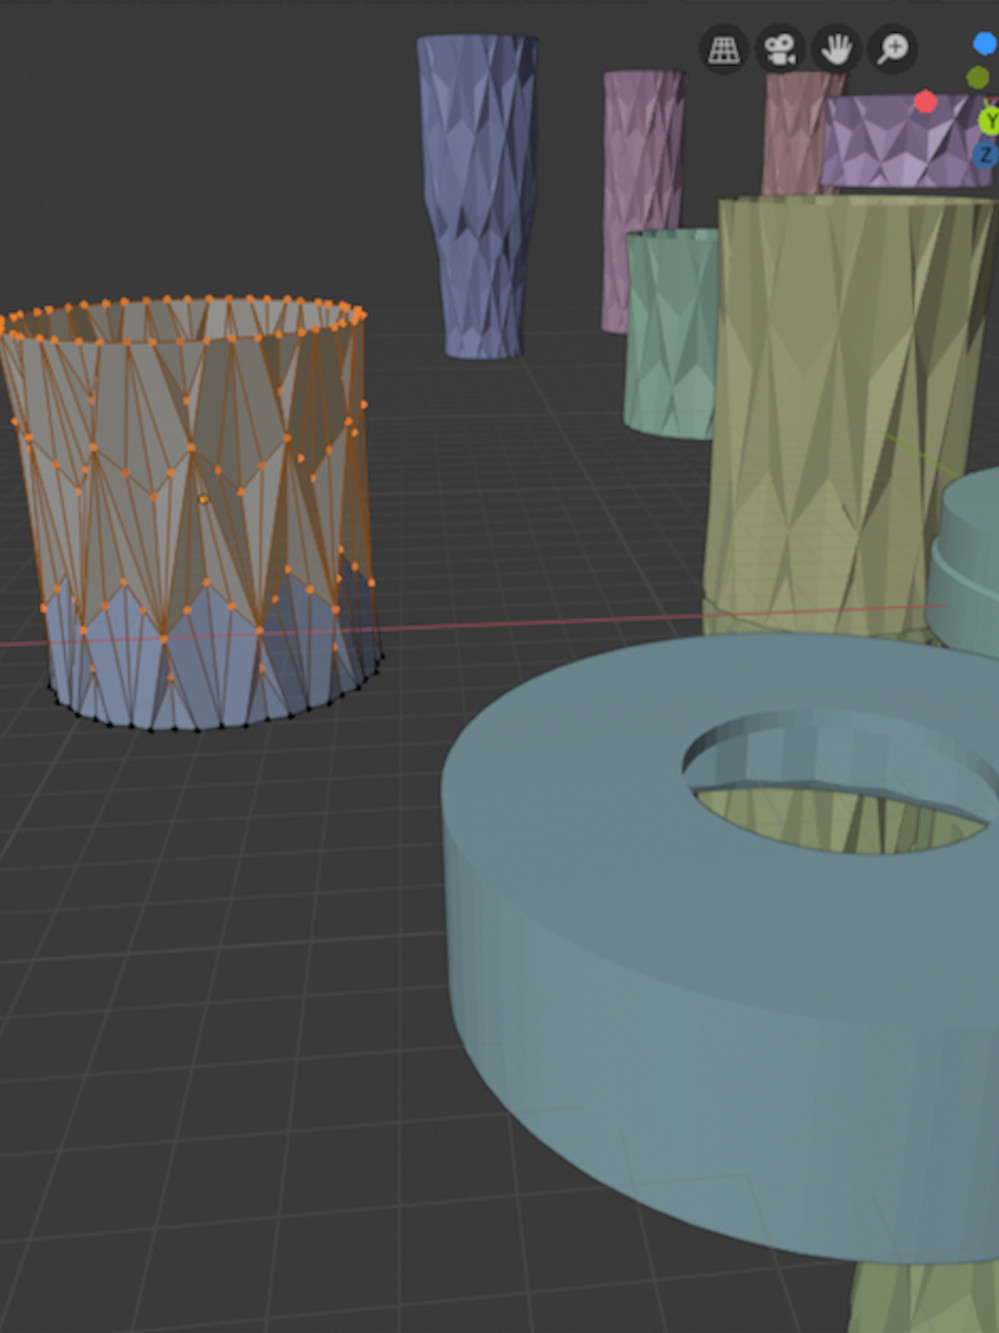The width and height of the screenshot is (999, 1333).
Task: Click the magnifier zoom view icon
Action: [892, 49]
